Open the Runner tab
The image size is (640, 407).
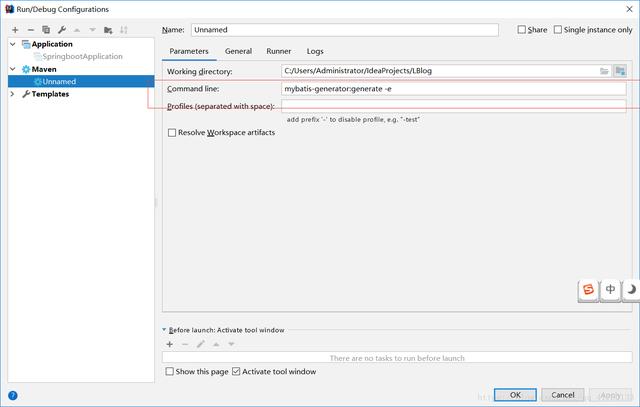(x=279, y=51)
